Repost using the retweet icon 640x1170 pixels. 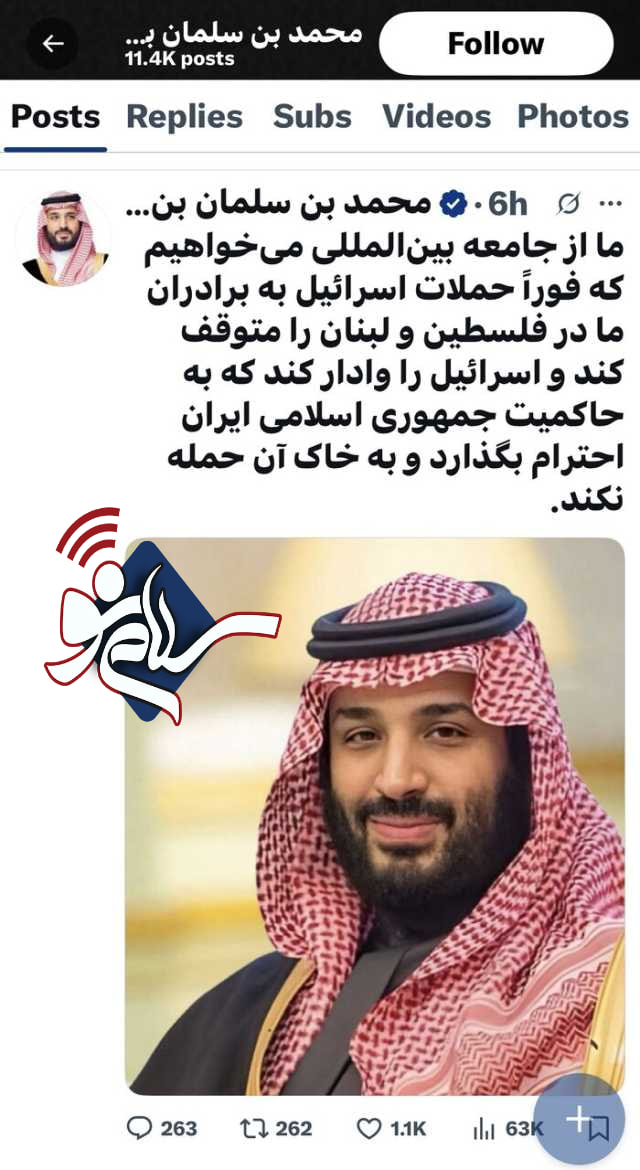(254, 1128)
